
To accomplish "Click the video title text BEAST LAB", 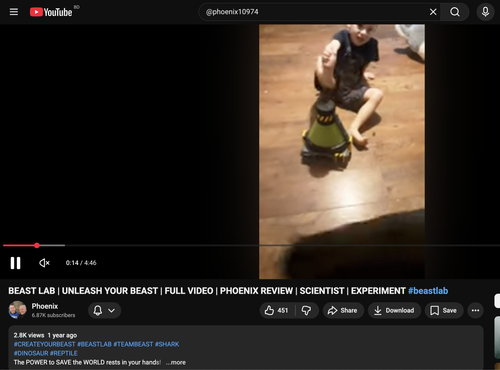I will tap(32, 291).
